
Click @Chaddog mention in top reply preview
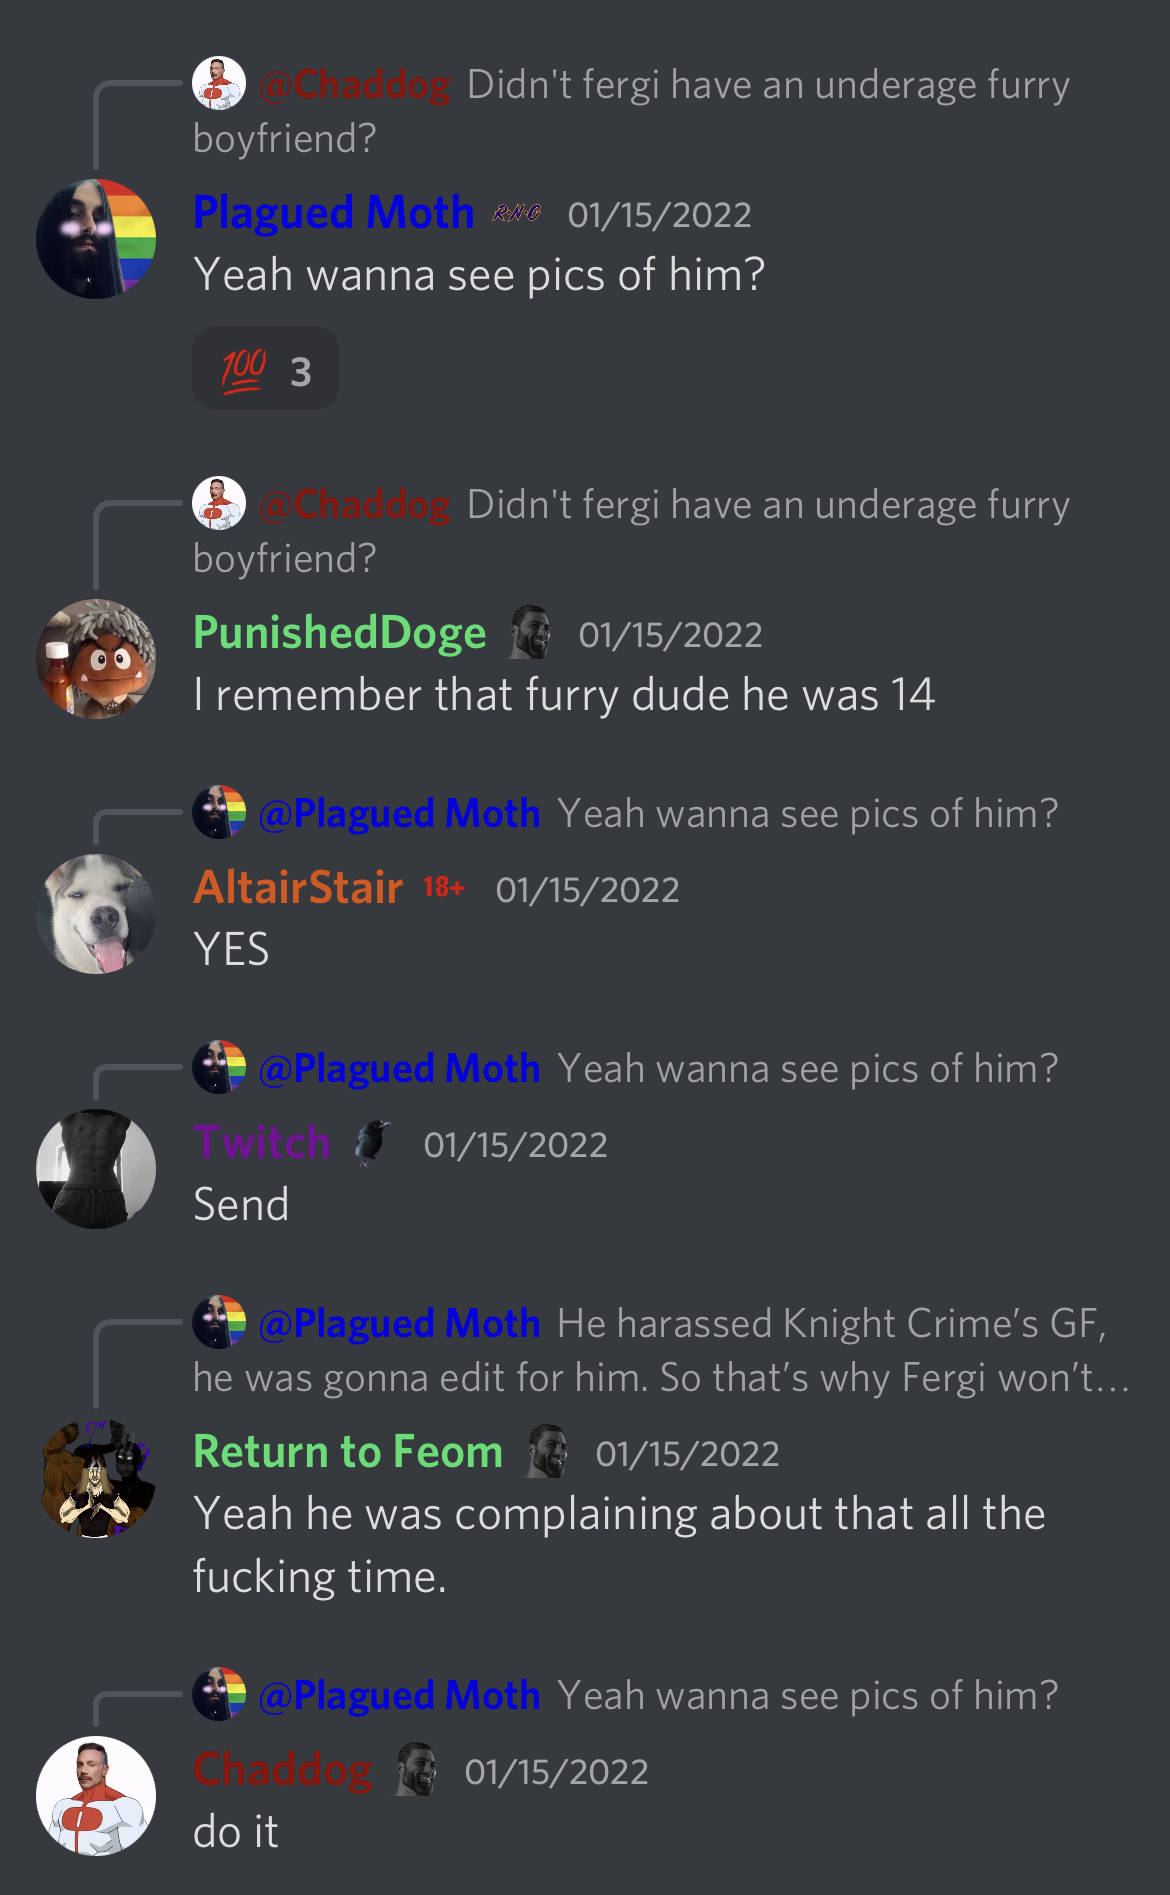click(354, 85)
